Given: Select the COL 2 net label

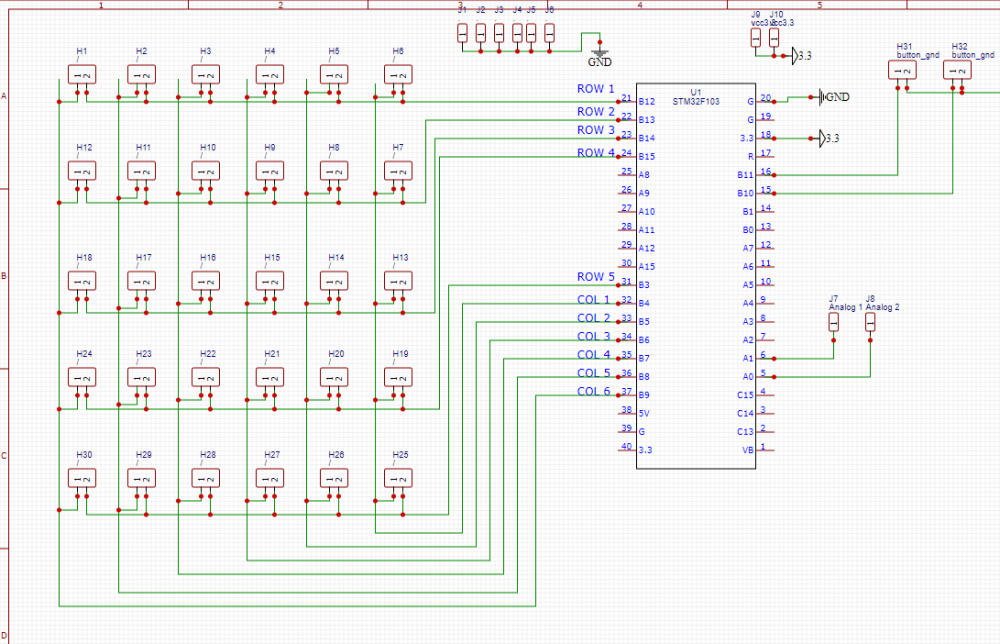Looking at the screenshot, I should 594,318.
